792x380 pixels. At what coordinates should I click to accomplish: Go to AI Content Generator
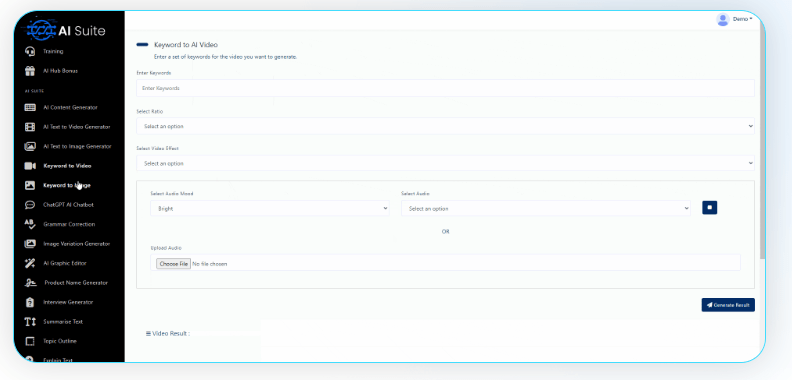[70, 107]
